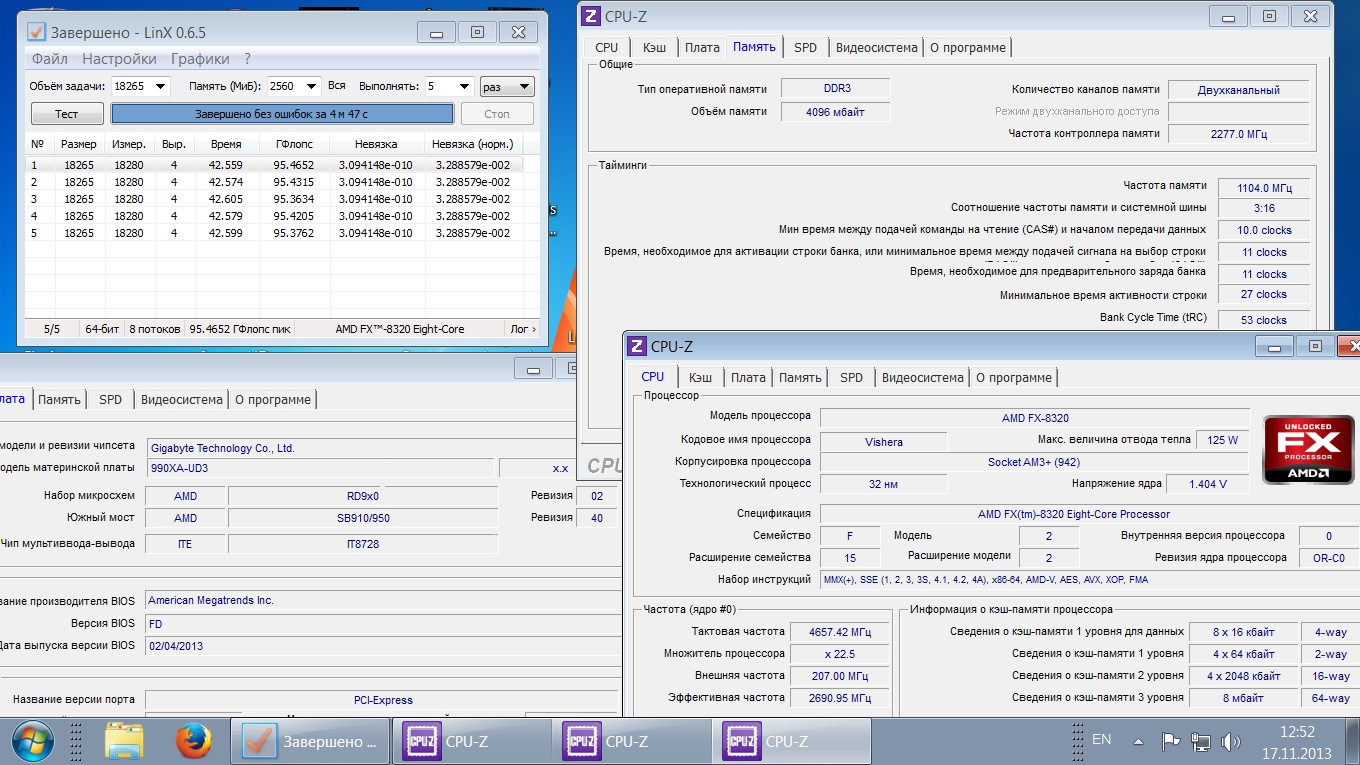This screenshot has height=765, width=1360.
Task: Click the Завершено без ошибок progress bar
Action: (282, 114)
